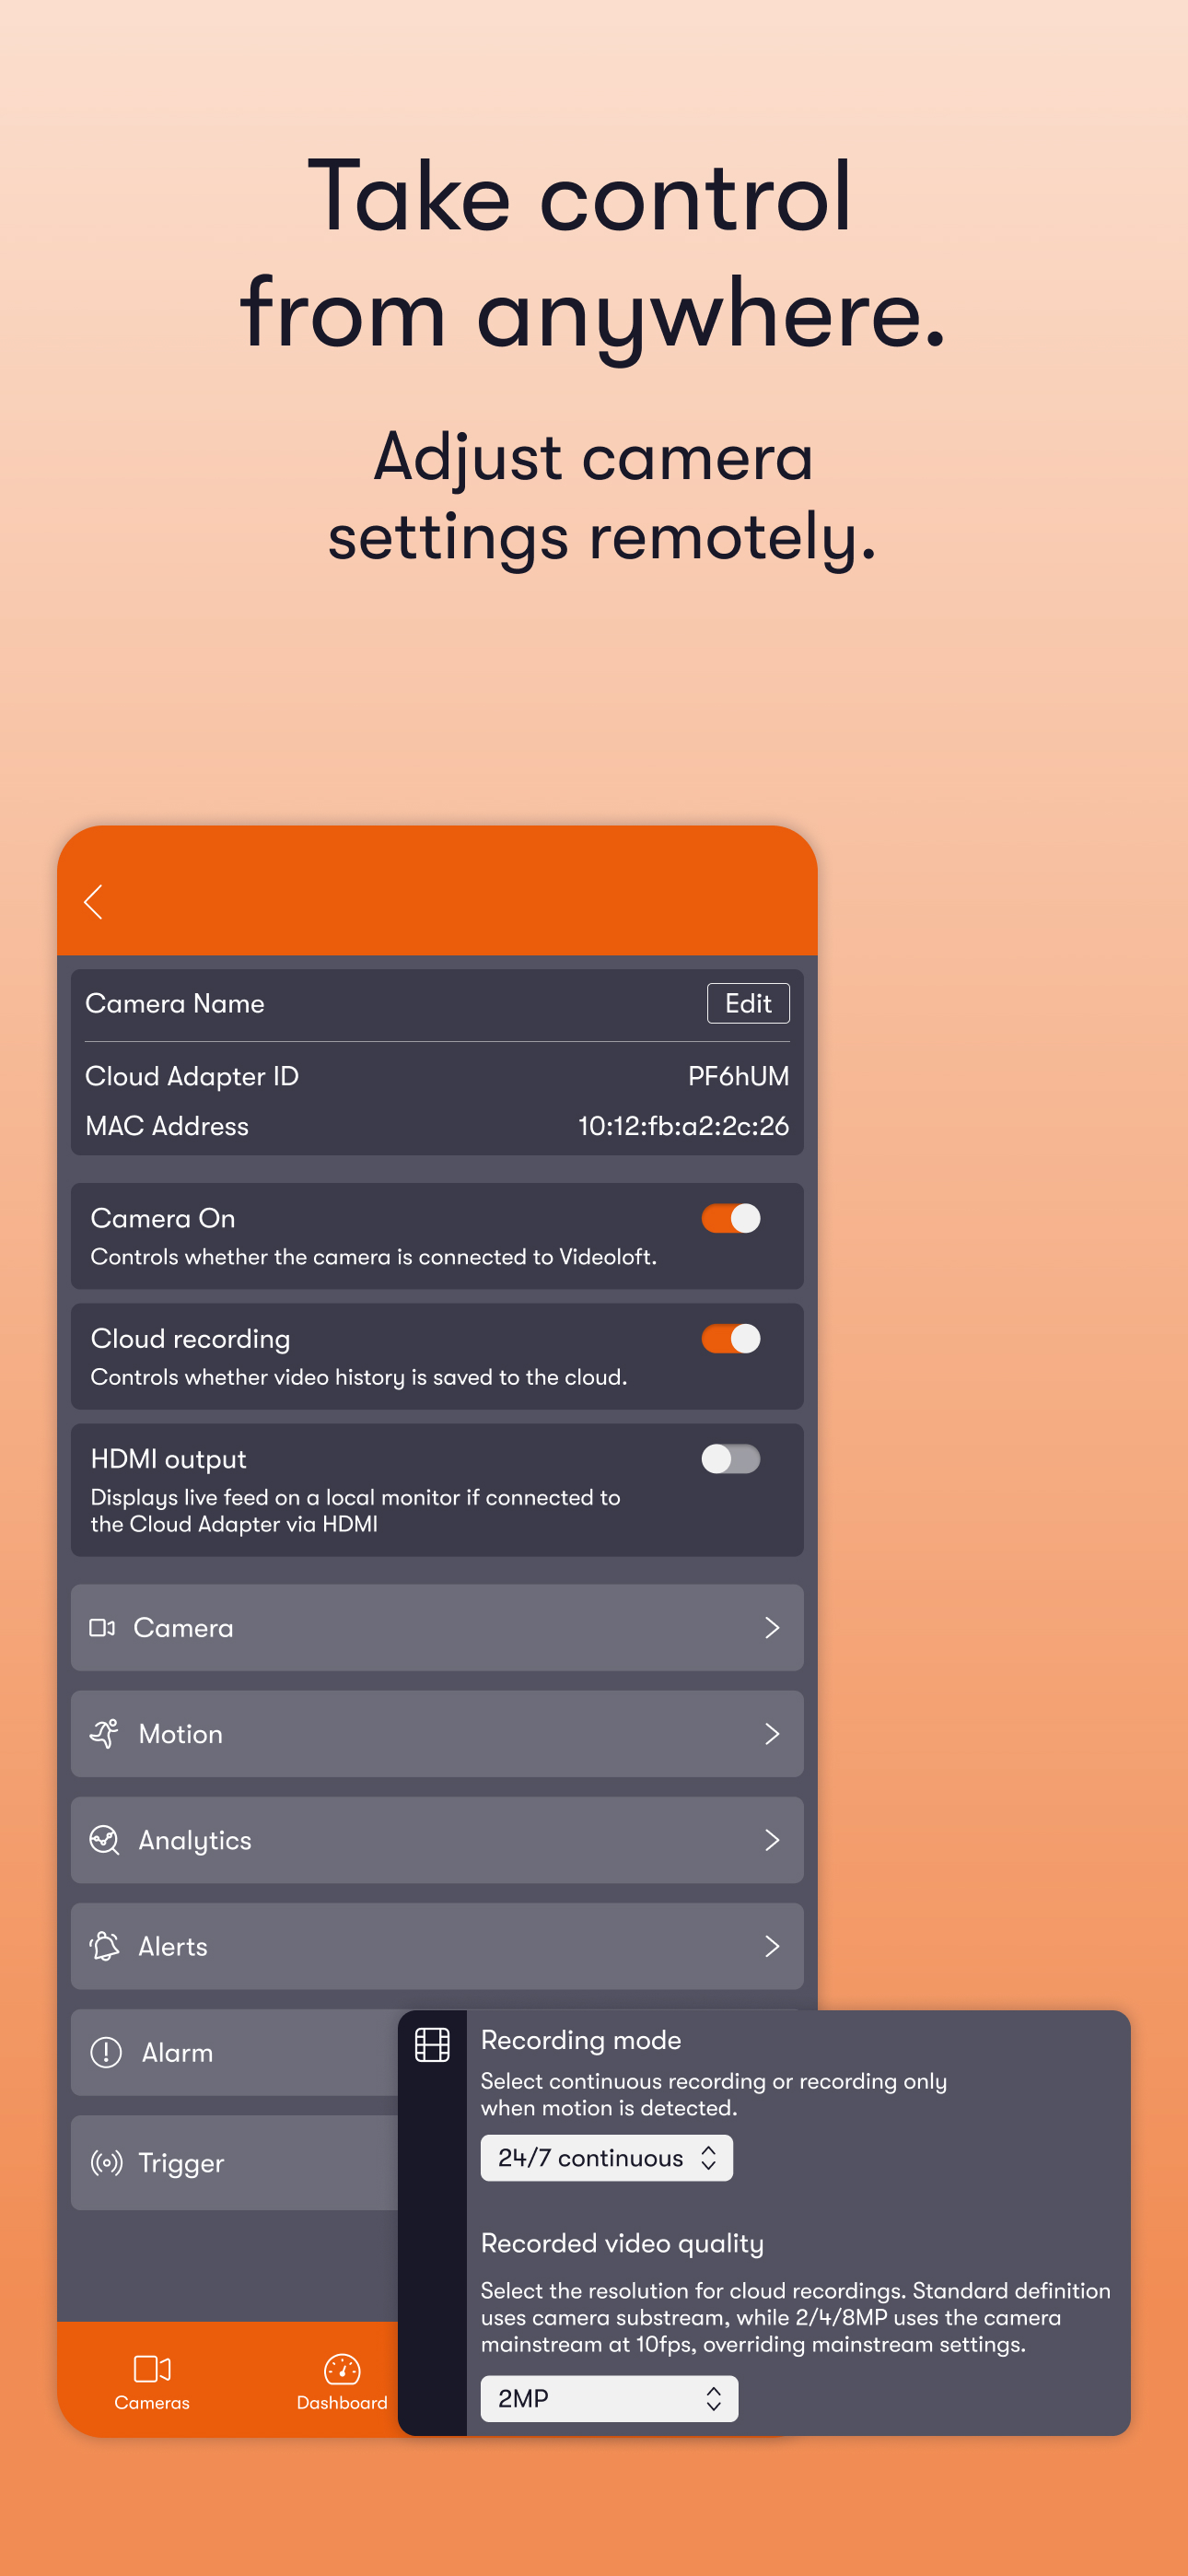Enable the HDMI output toggle
1188x2576 pixels.
tap(731, 1459)
